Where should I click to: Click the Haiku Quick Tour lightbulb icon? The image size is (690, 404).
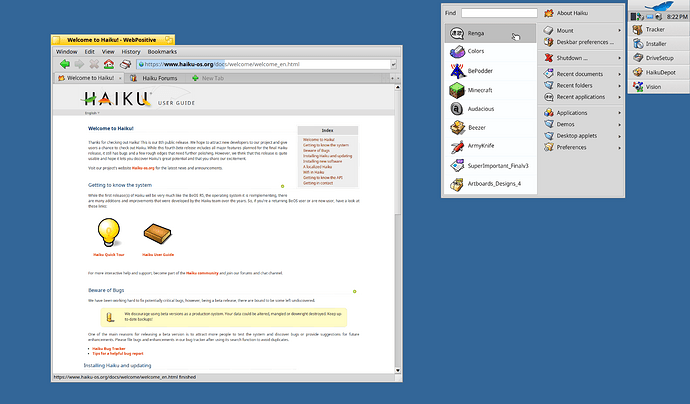tap(109, 232)
